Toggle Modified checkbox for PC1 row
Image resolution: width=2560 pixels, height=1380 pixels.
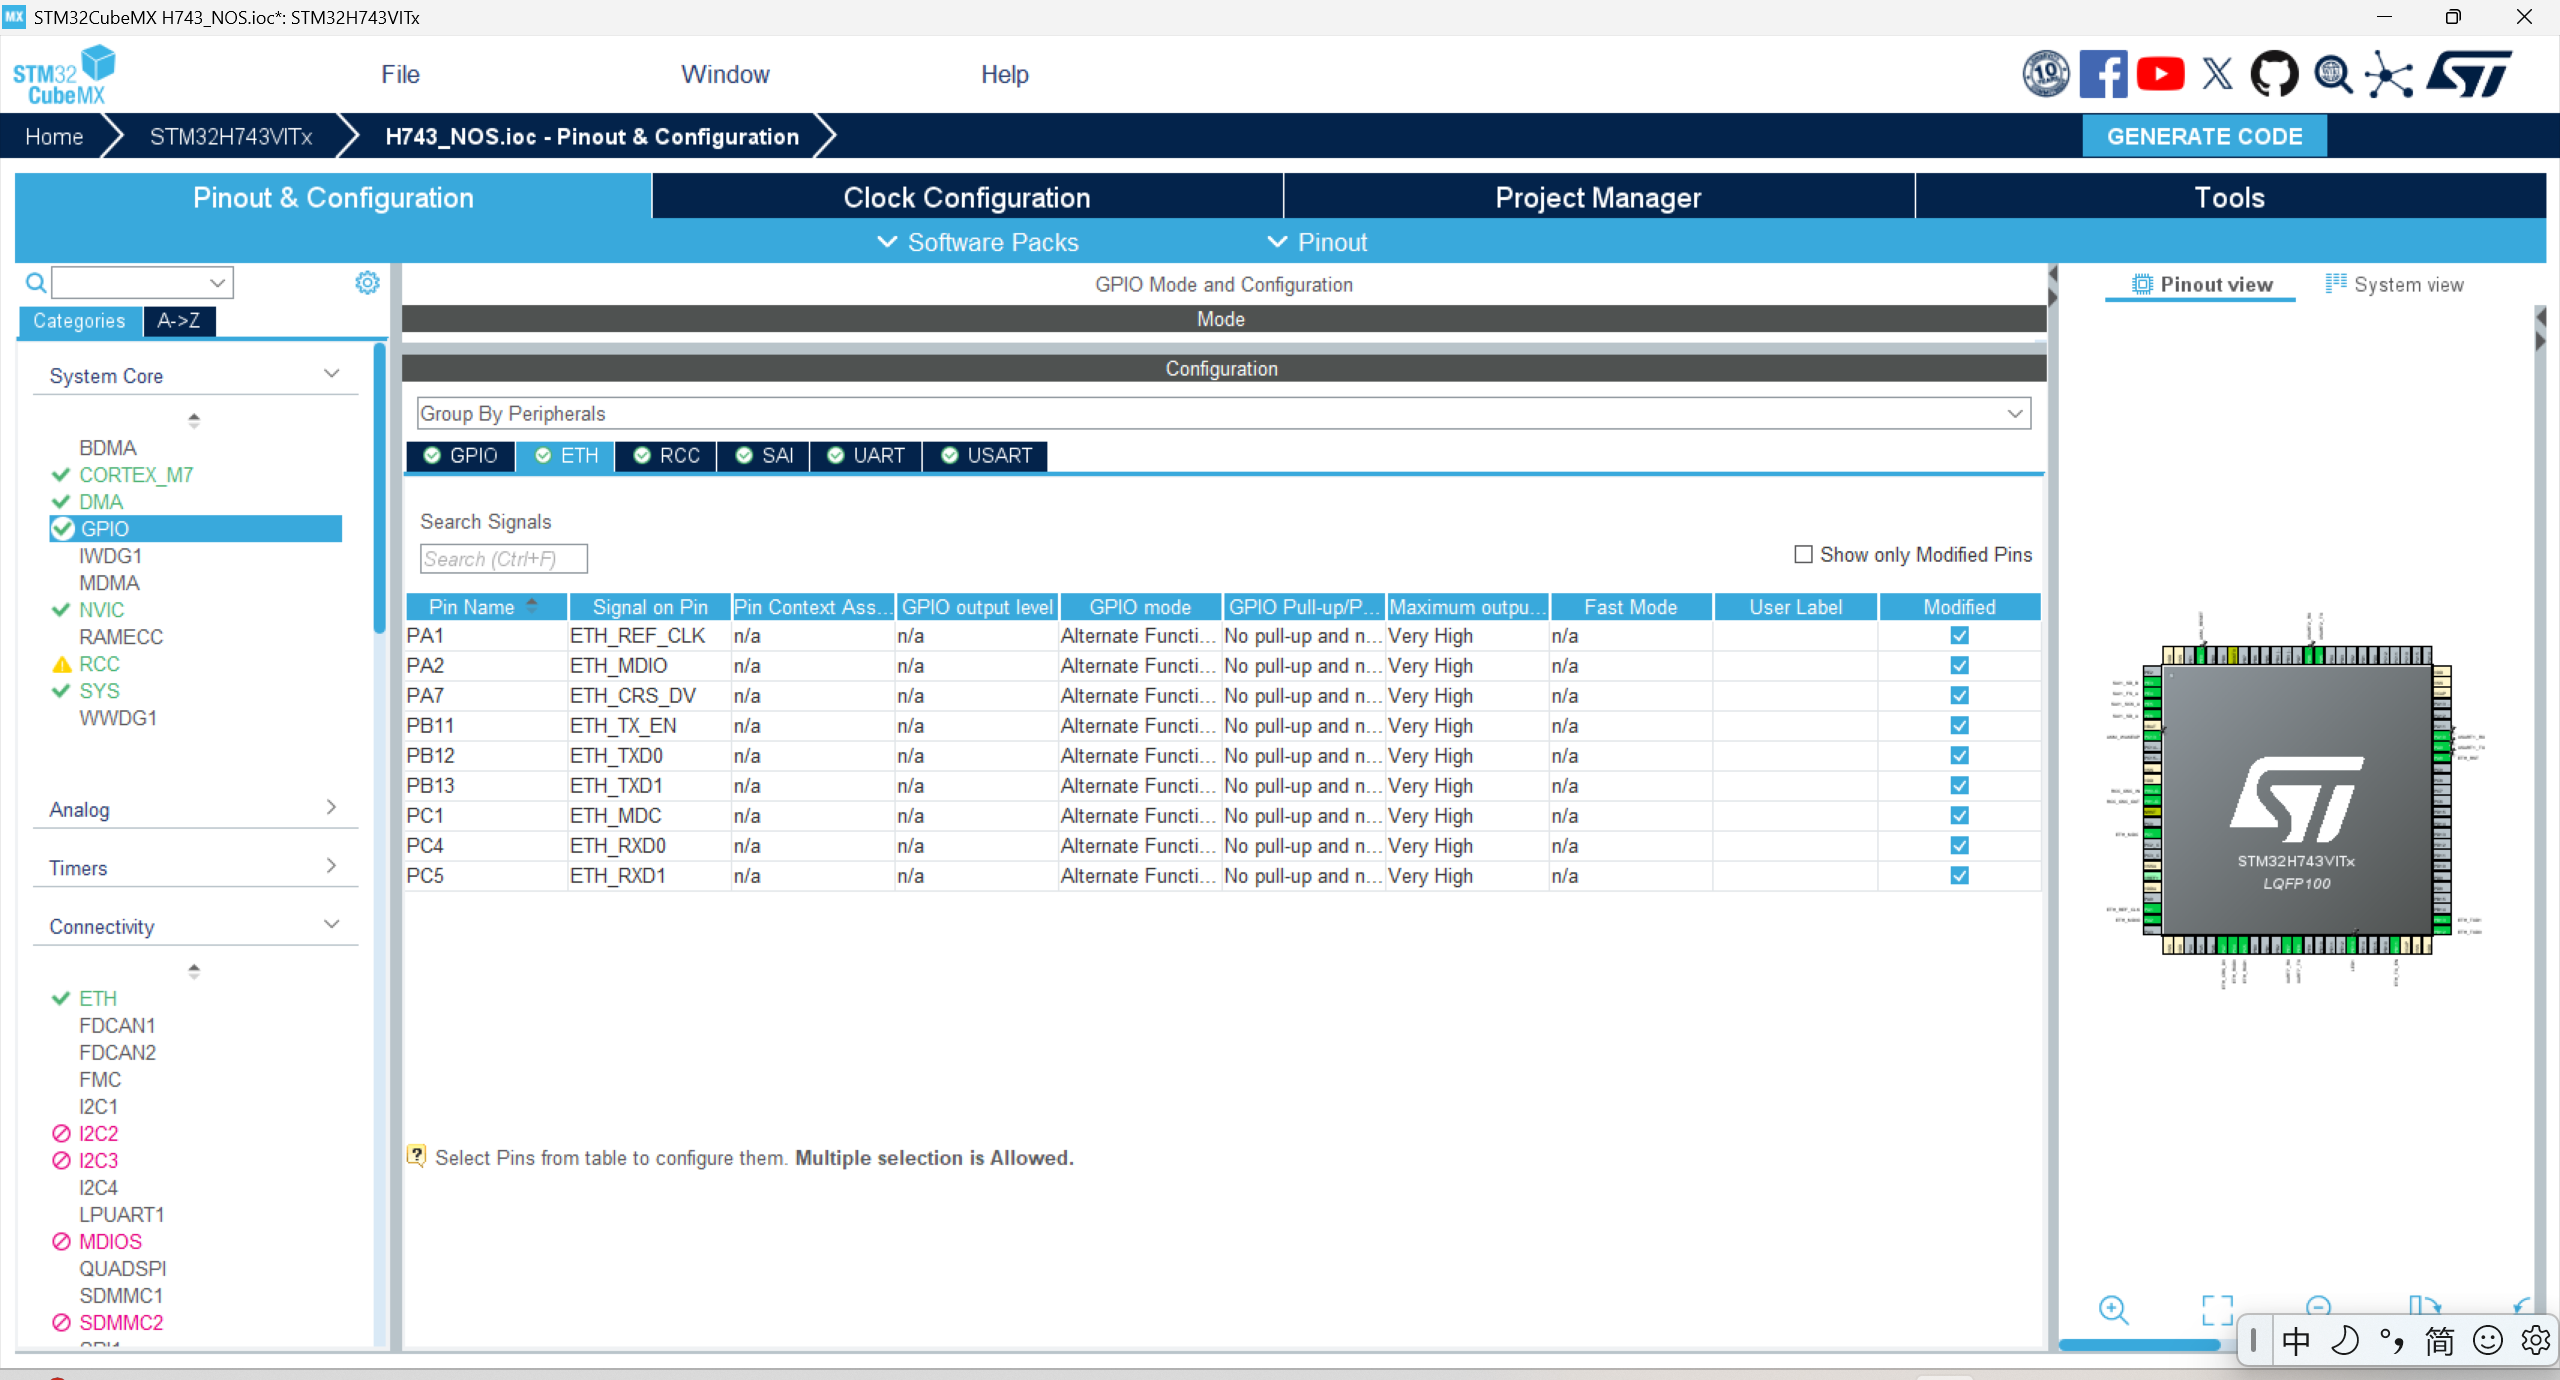(1959, 815)
